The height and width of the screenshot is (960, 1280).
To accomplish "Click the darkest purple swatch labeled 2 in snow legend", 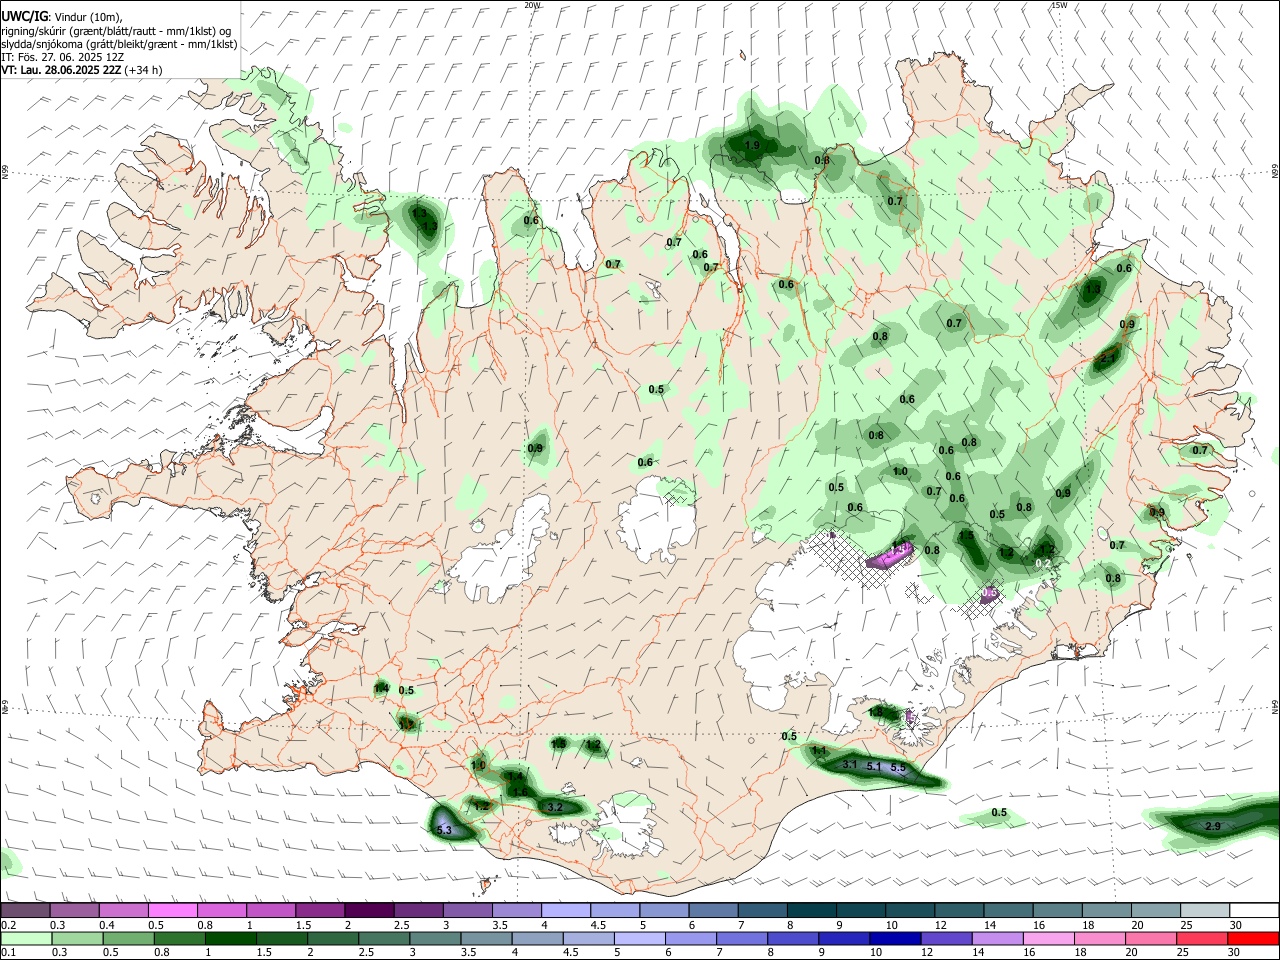I will coord(369,910).
